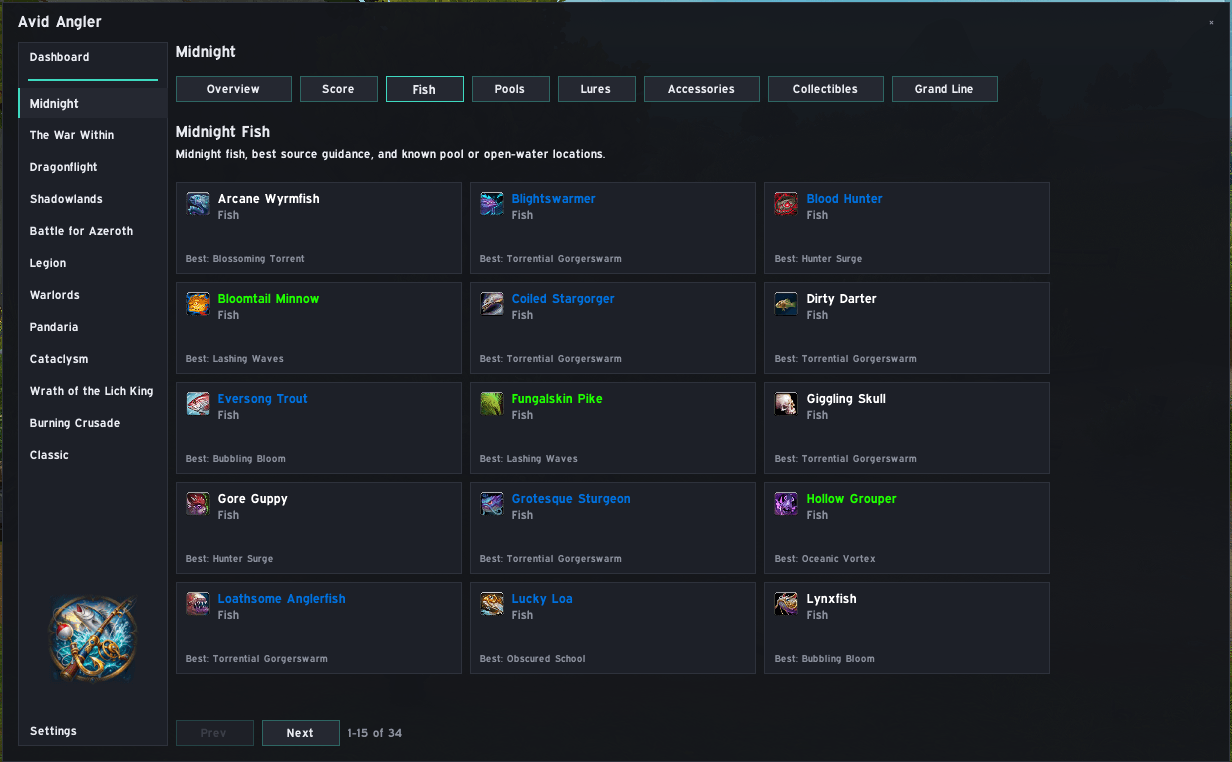Click the Fungalskin Pike name
Image resolution: width=1232 pixels, height=762 pixels.
[557, 399]
